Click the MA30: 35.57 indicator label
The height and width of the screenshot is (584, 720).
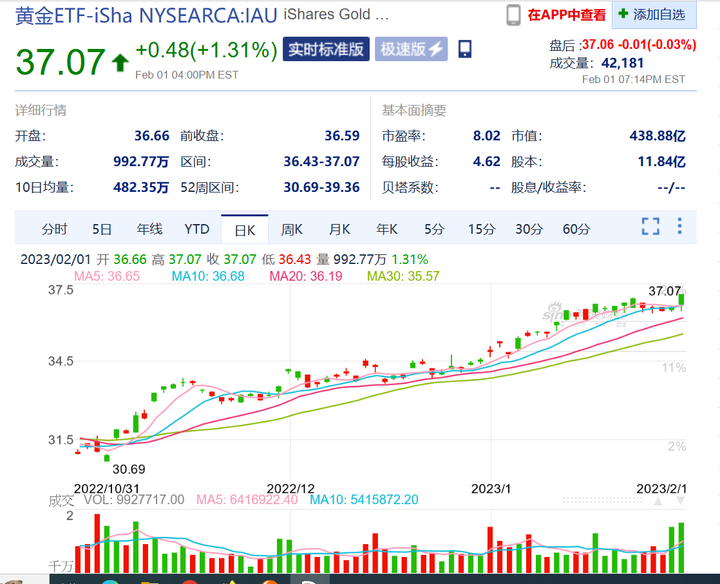coord(403,276)
